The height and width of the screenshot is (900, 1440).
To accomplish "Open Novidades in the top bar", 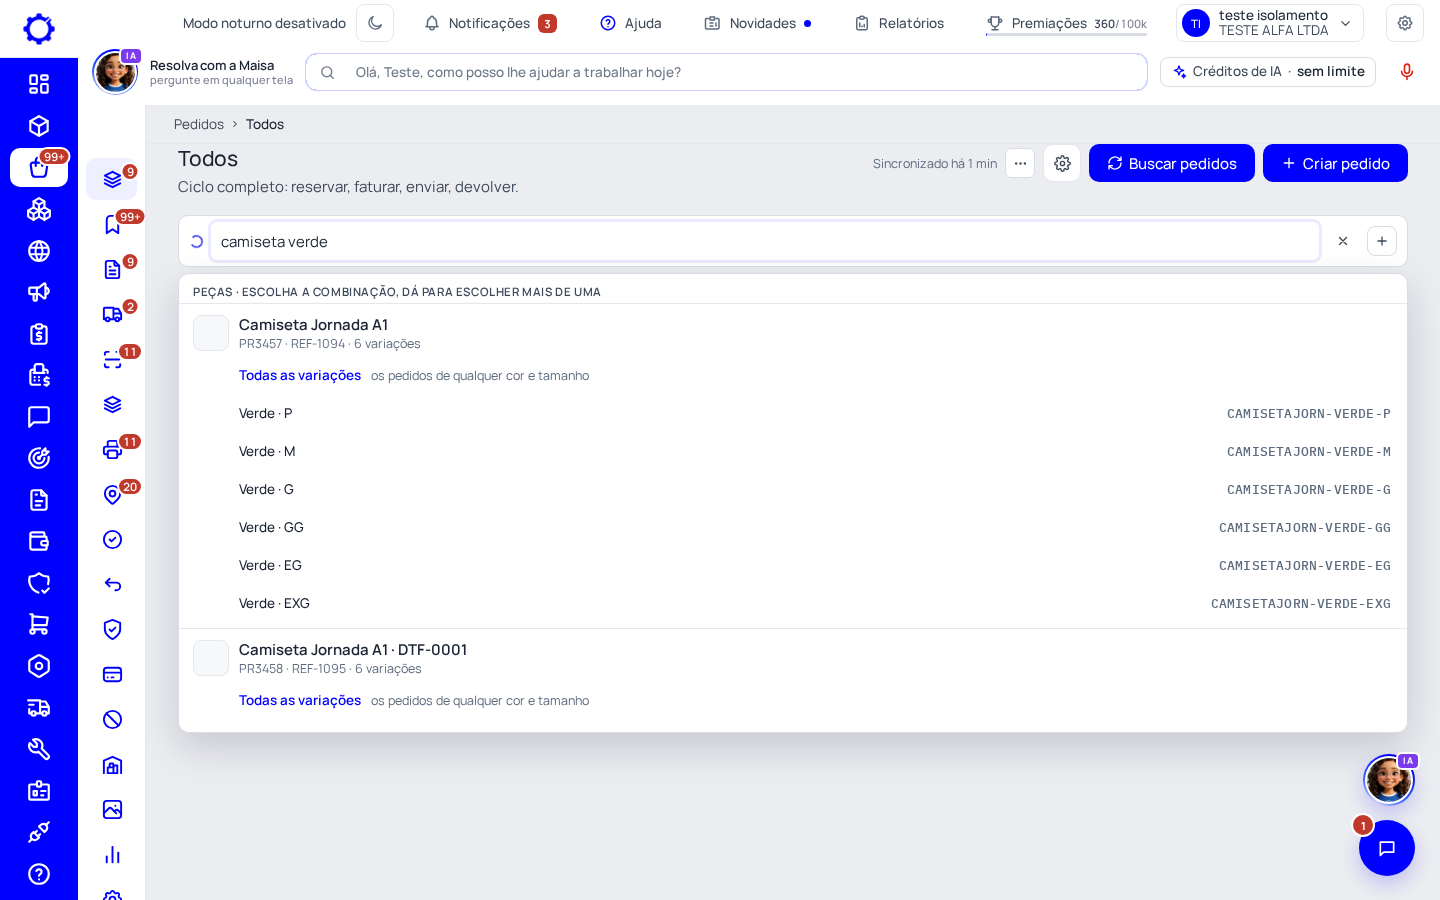I will [758, 23].
